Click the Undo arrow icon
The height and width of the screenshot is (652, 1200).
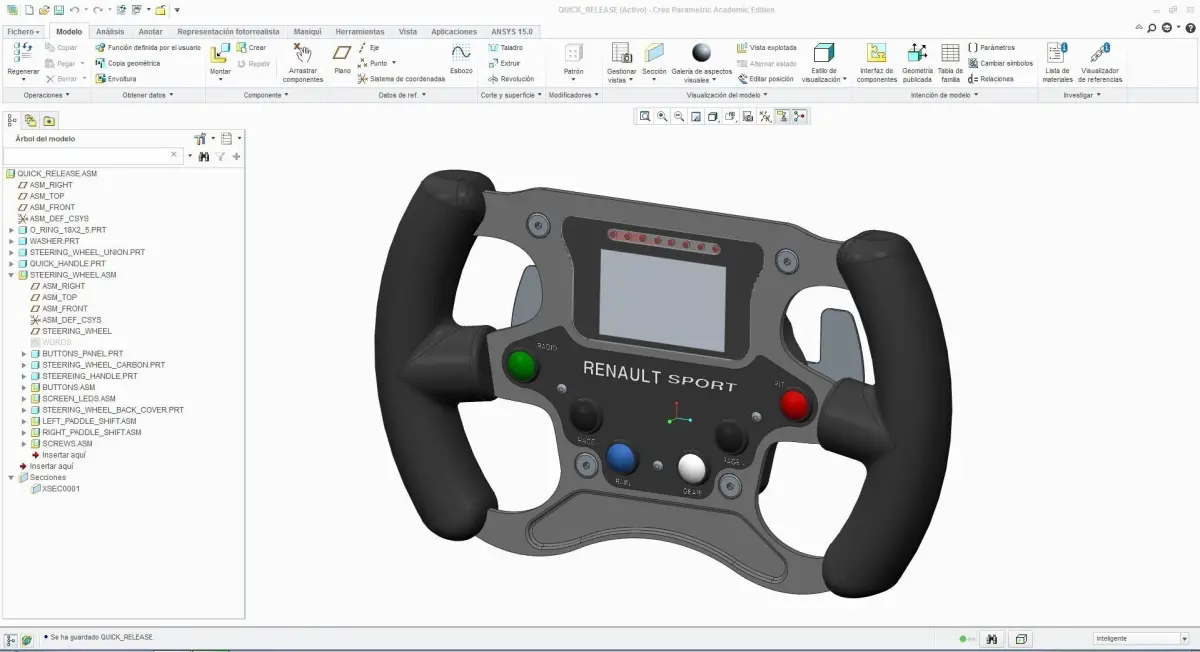click(x=74, y=9)
